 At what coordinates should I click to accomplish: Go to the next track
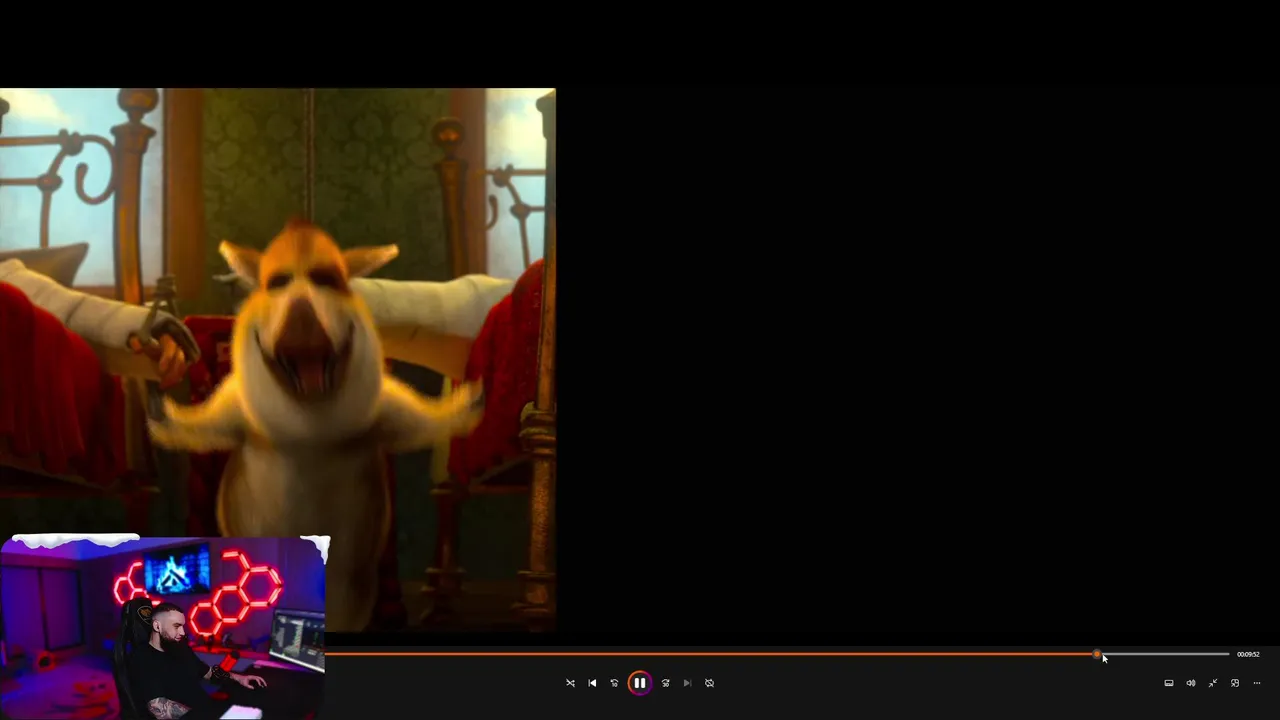[687, 683]
